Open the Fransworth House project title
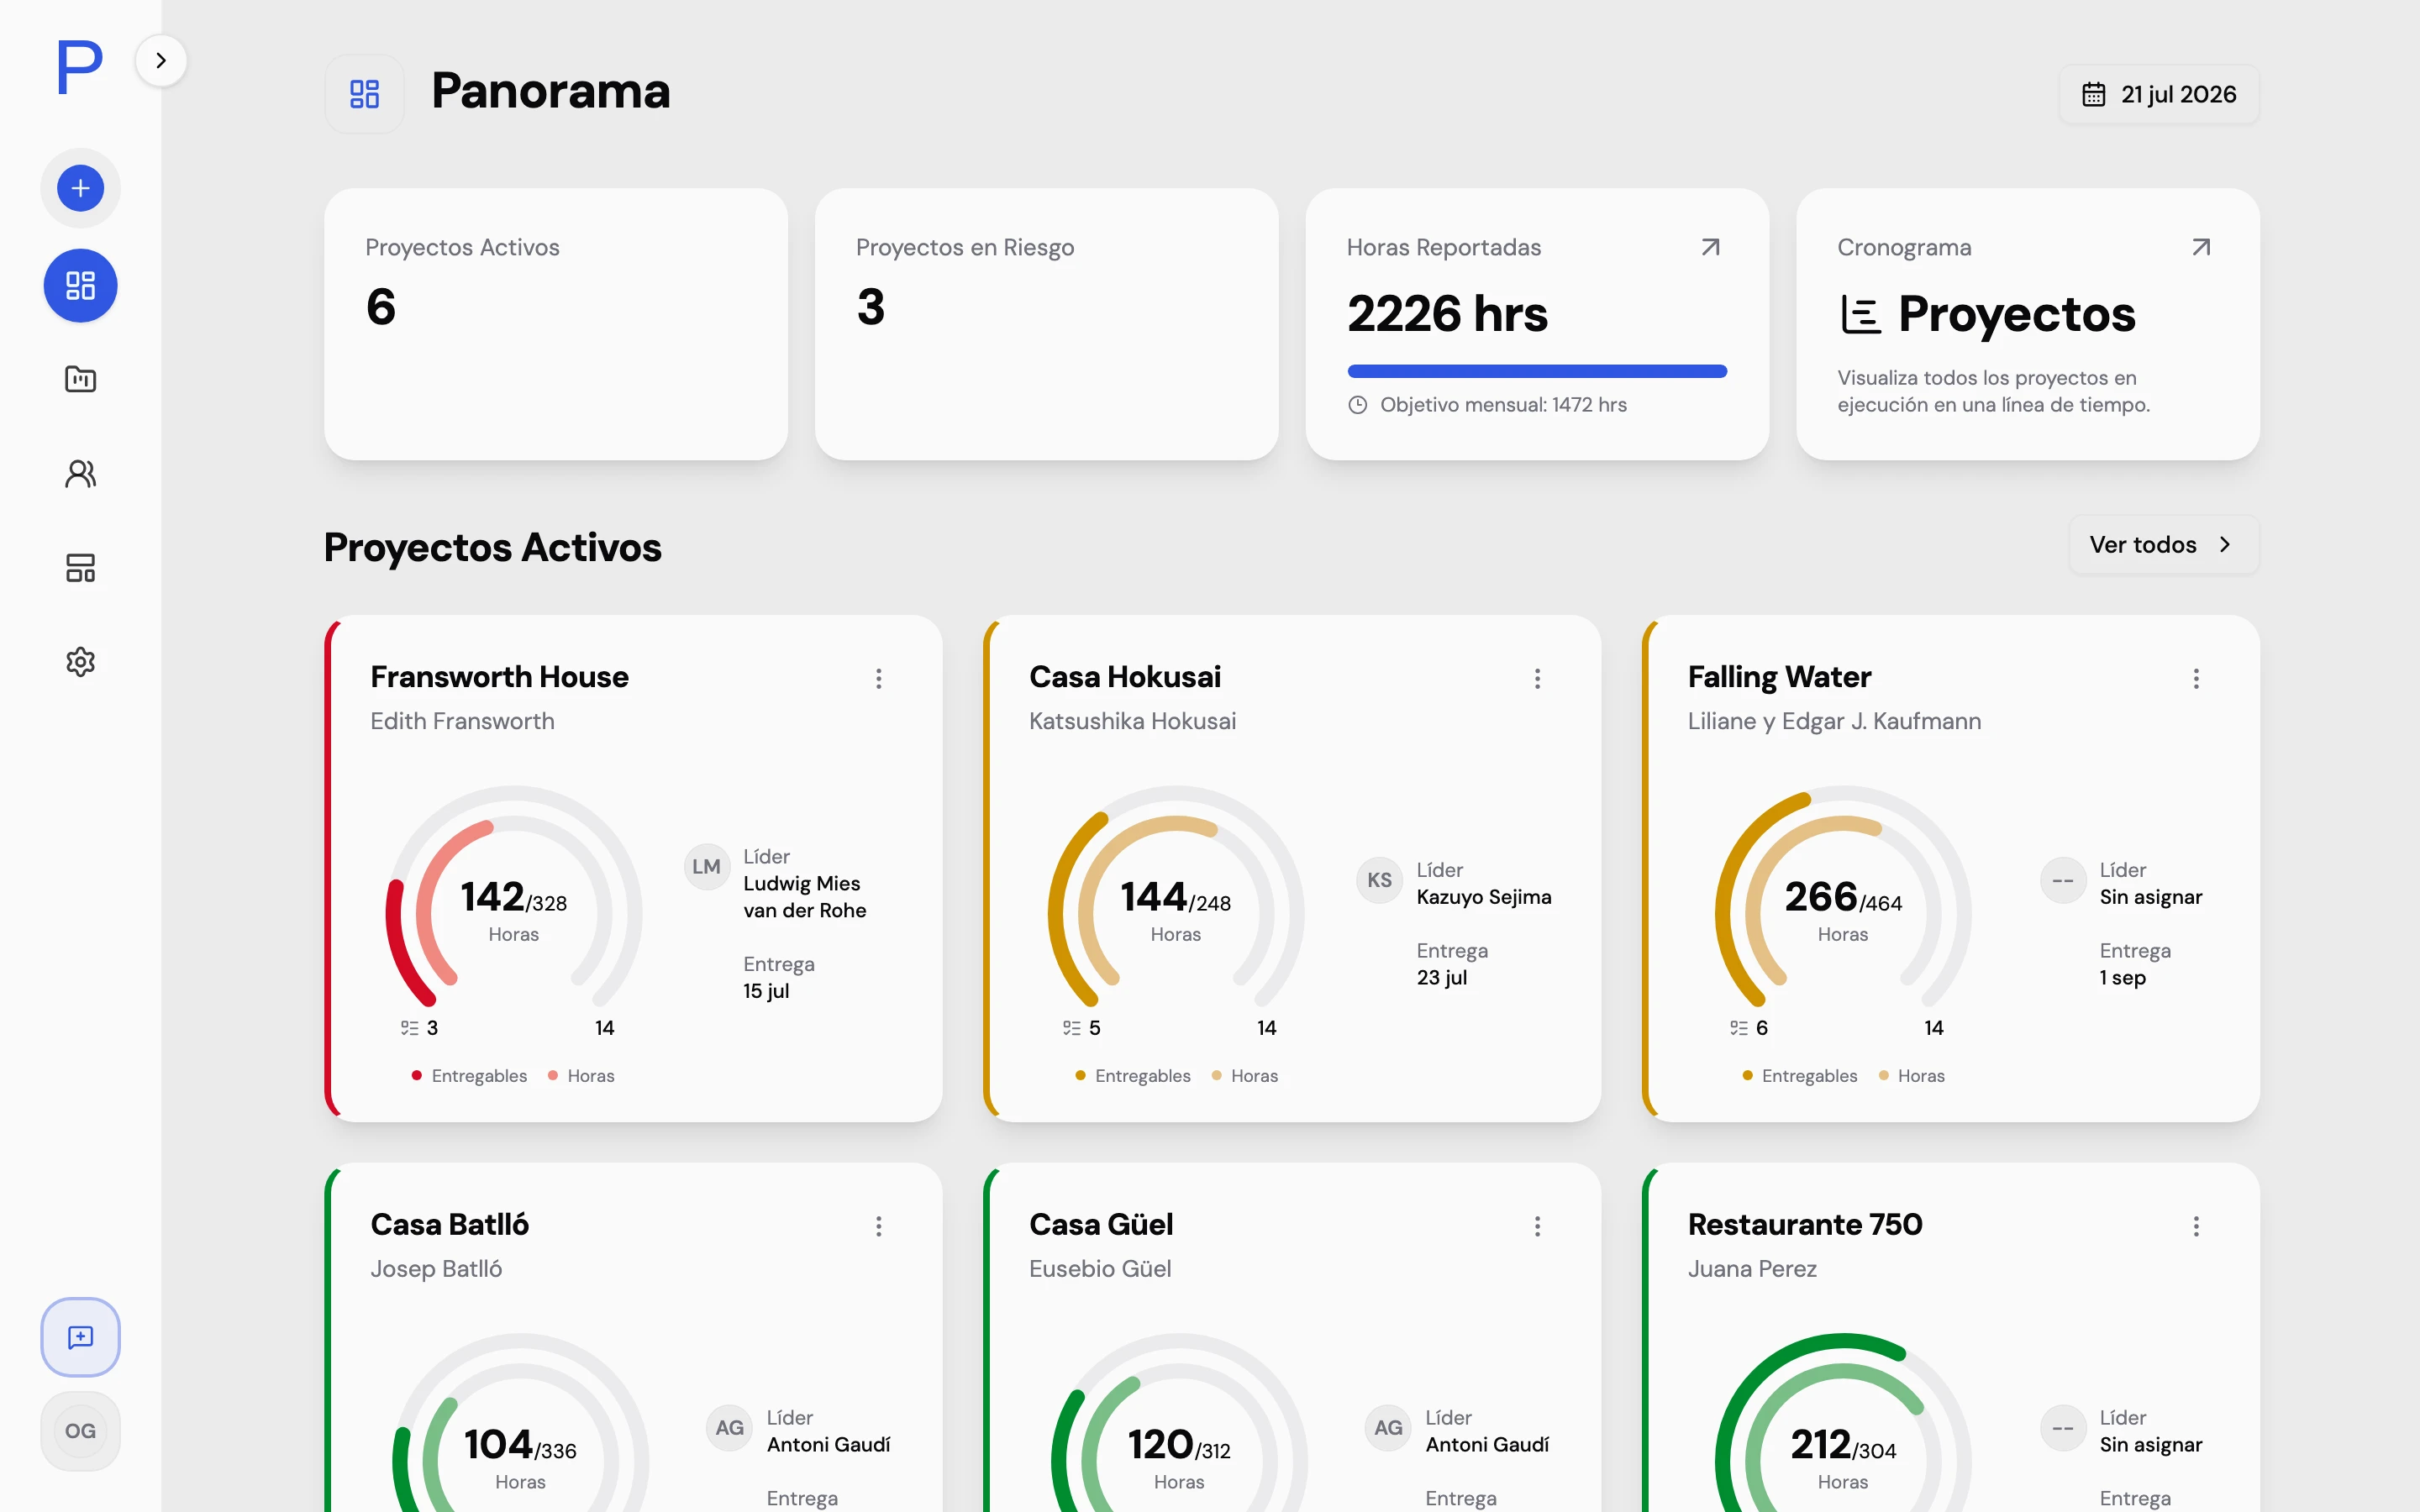 click(x=500, y=677)
